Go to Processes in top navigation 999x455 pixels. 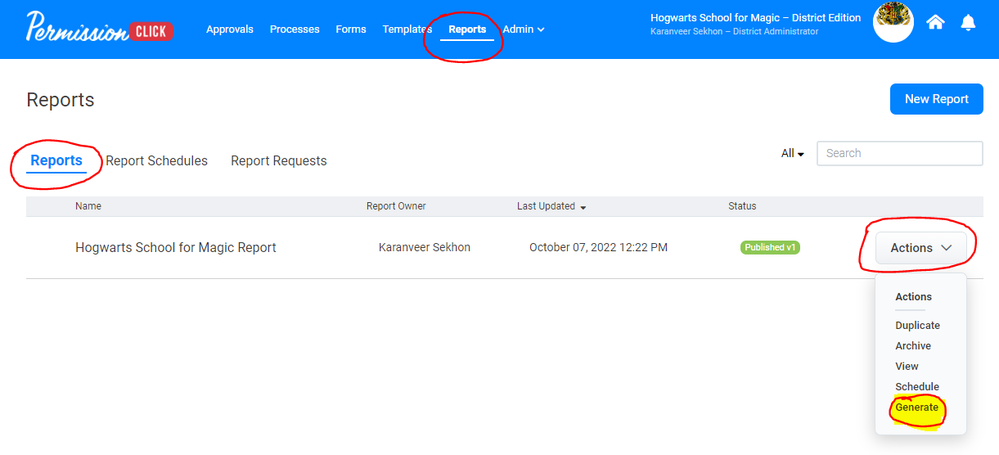295,29
